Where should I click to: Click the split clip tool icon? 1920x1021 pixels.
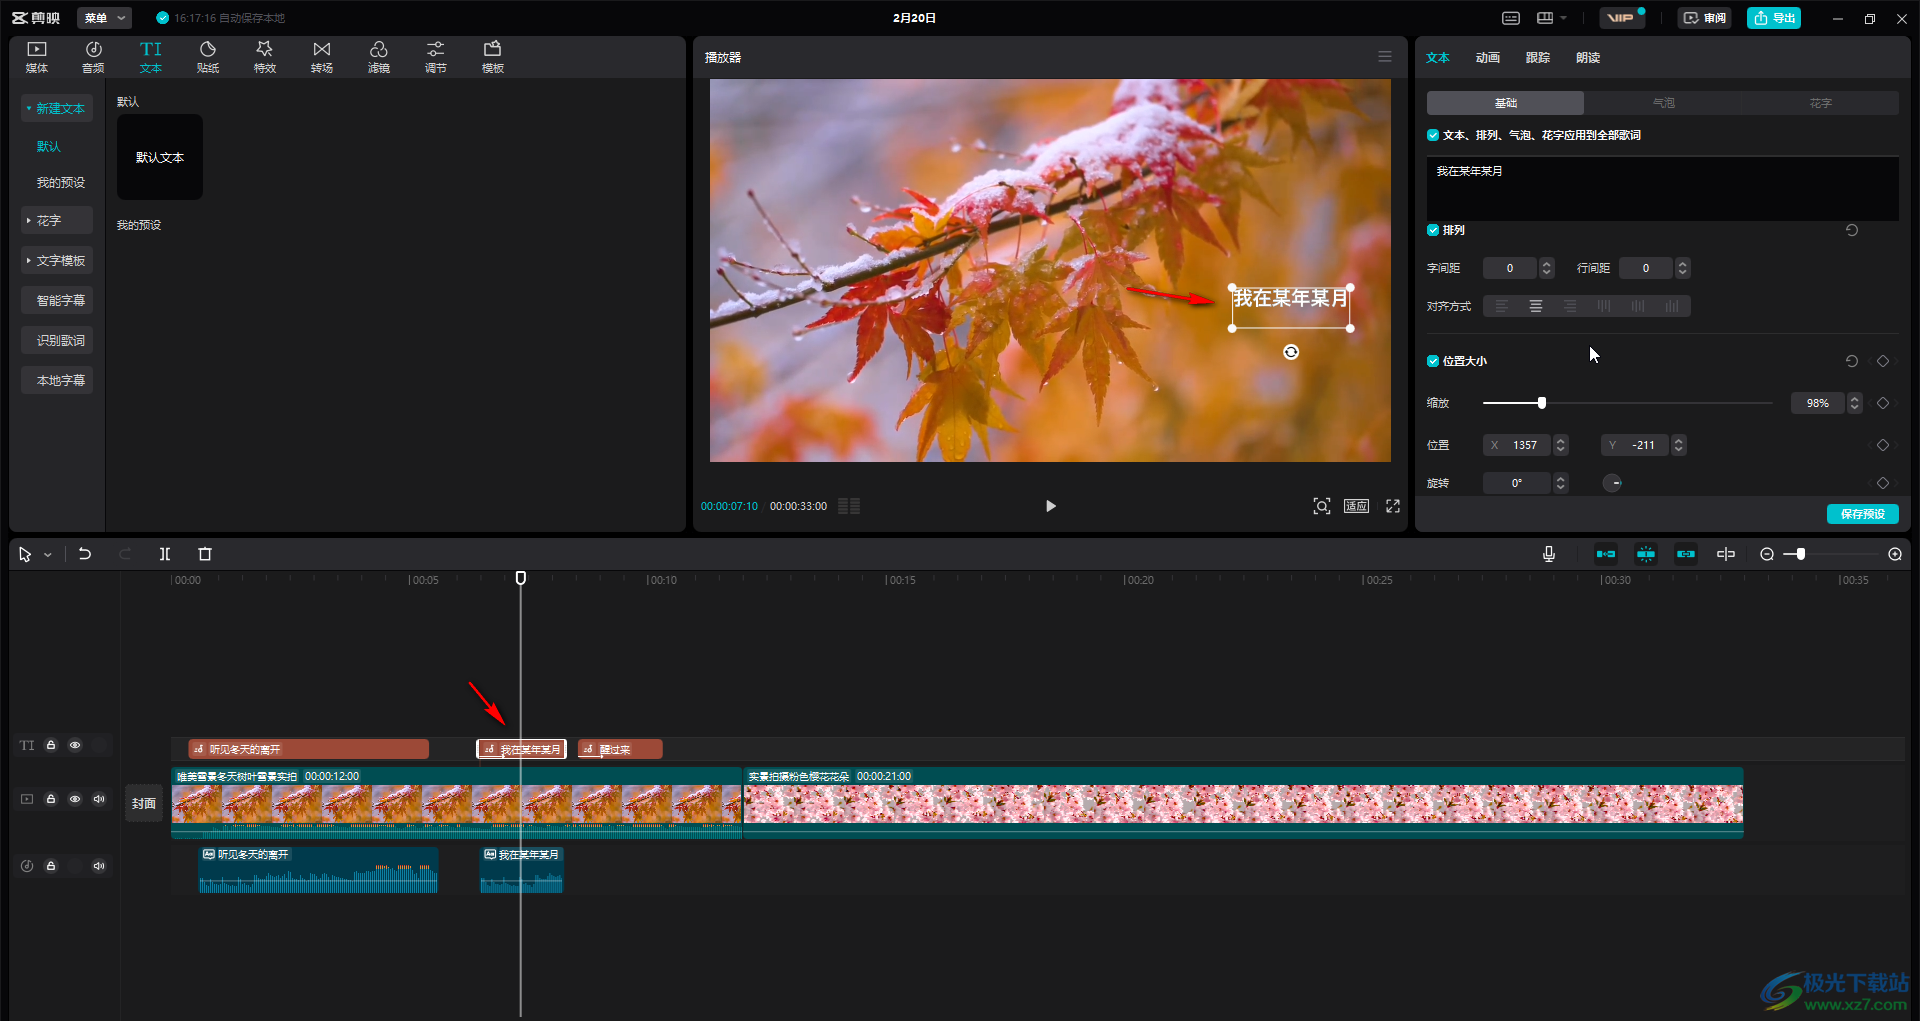[x=165, y=554]
